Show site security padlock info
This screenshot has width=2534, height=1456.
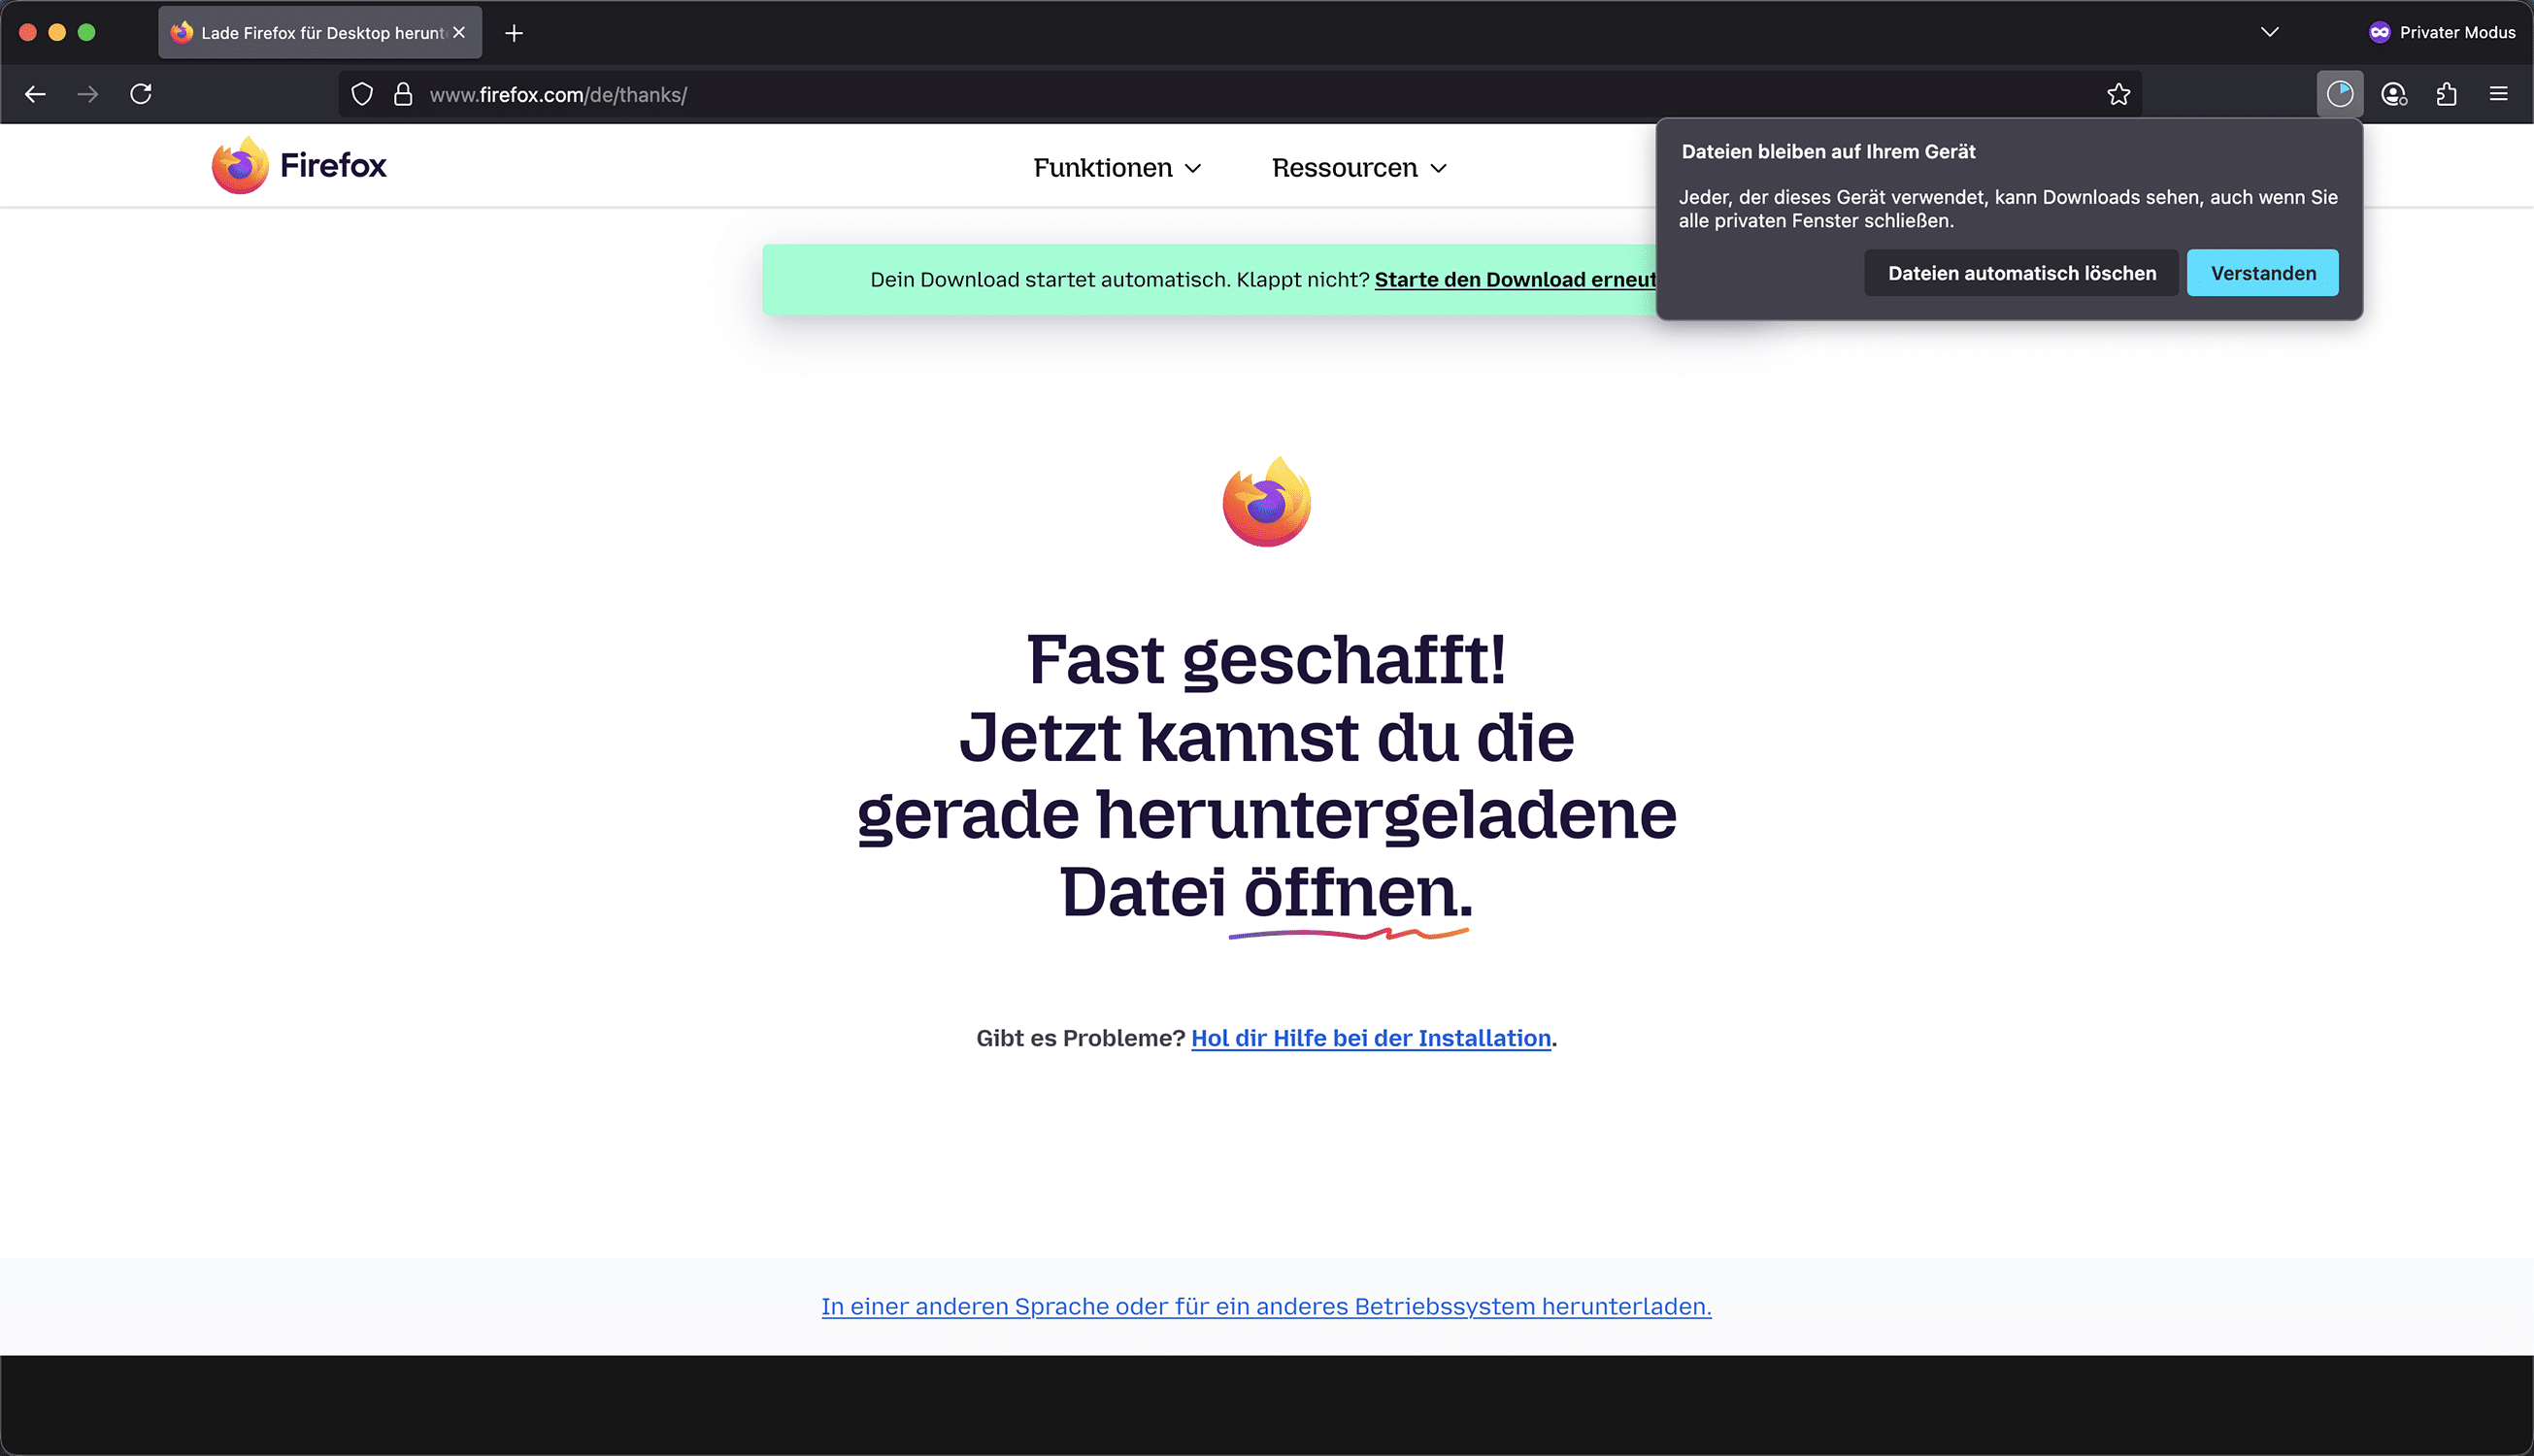(x=403, y=94)
